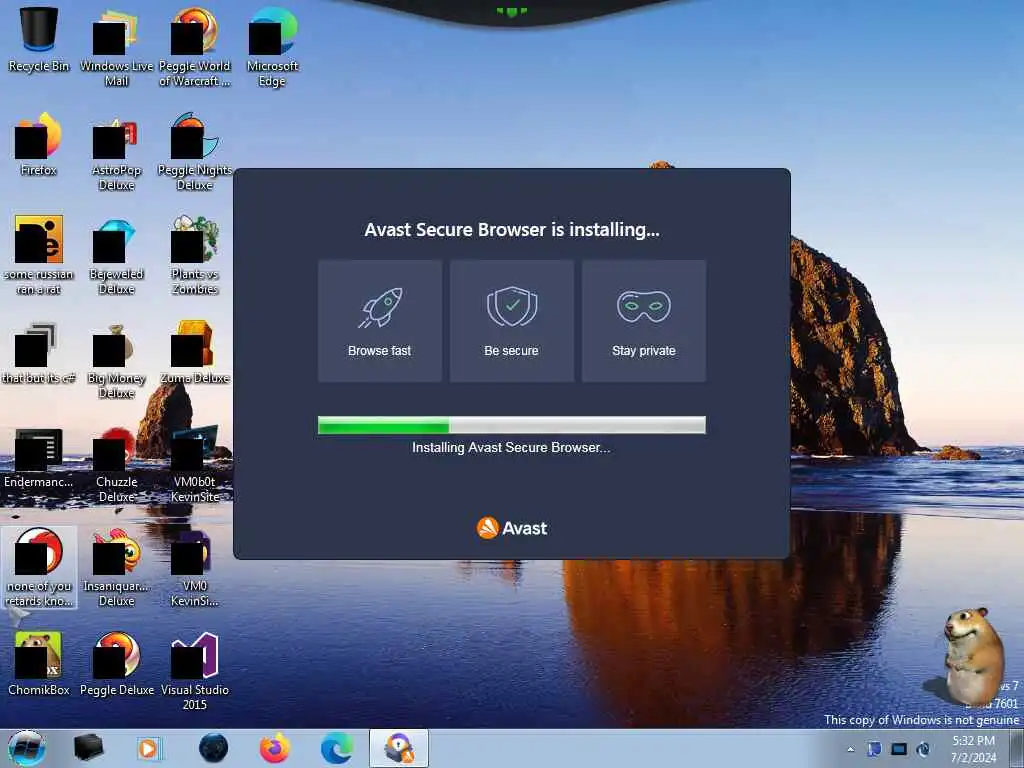Click the Action Center flag tray icon
The height and width of the screenshot is (768, 1024).
(874, 749)
